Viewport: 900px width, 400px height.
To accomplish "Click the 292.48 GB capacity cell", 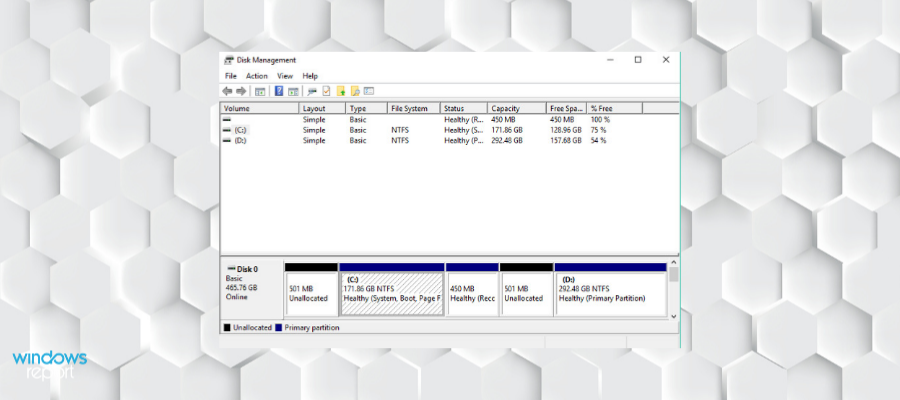I will [507, 141].
